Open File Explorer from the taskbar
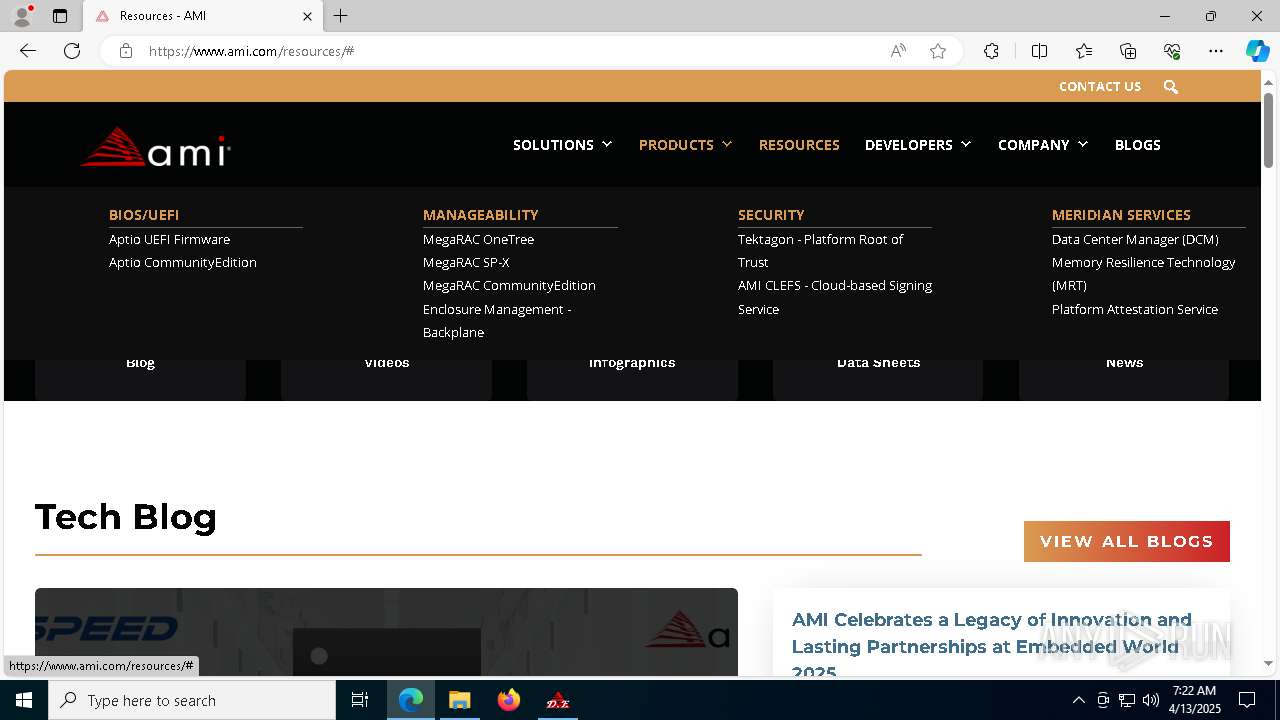This screenshot has height=720, width=1280. [460, 700]
